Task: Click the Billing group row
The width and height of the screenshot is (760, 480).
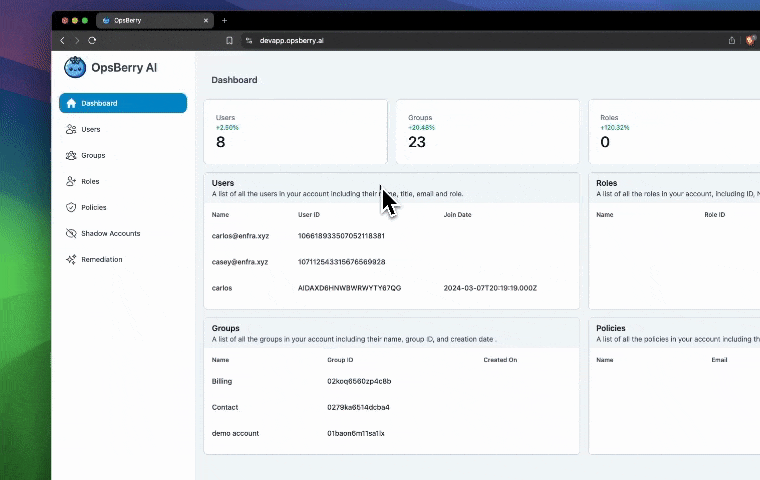Action: click(x=222, y=381)
